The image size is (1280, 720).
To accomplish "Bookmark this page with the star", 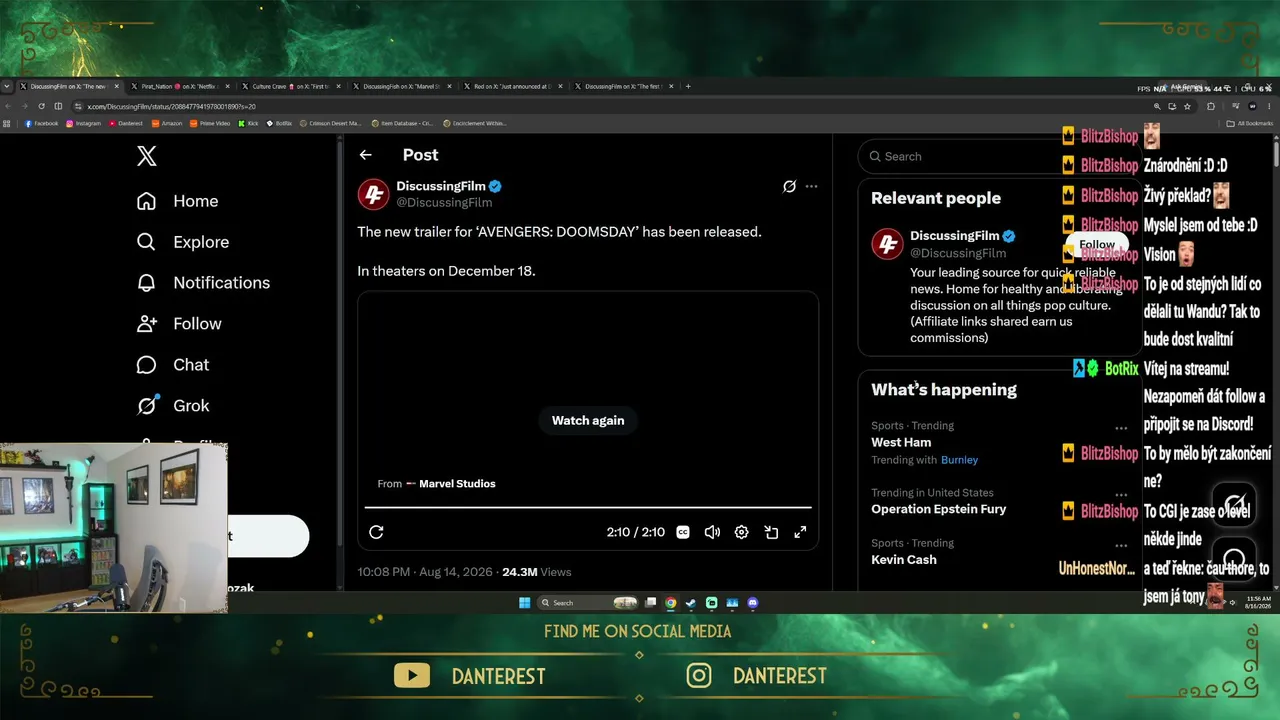I will (1187, 106).
